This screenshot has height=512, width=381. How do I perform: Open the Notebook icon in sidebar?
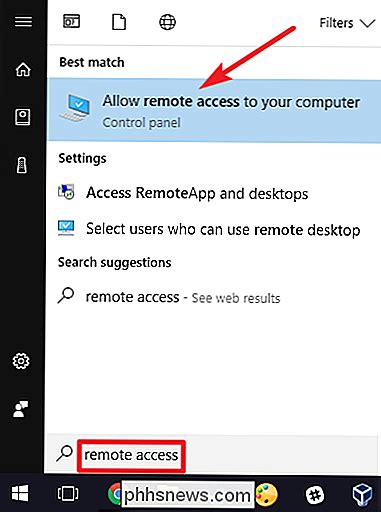pos(22,117)
